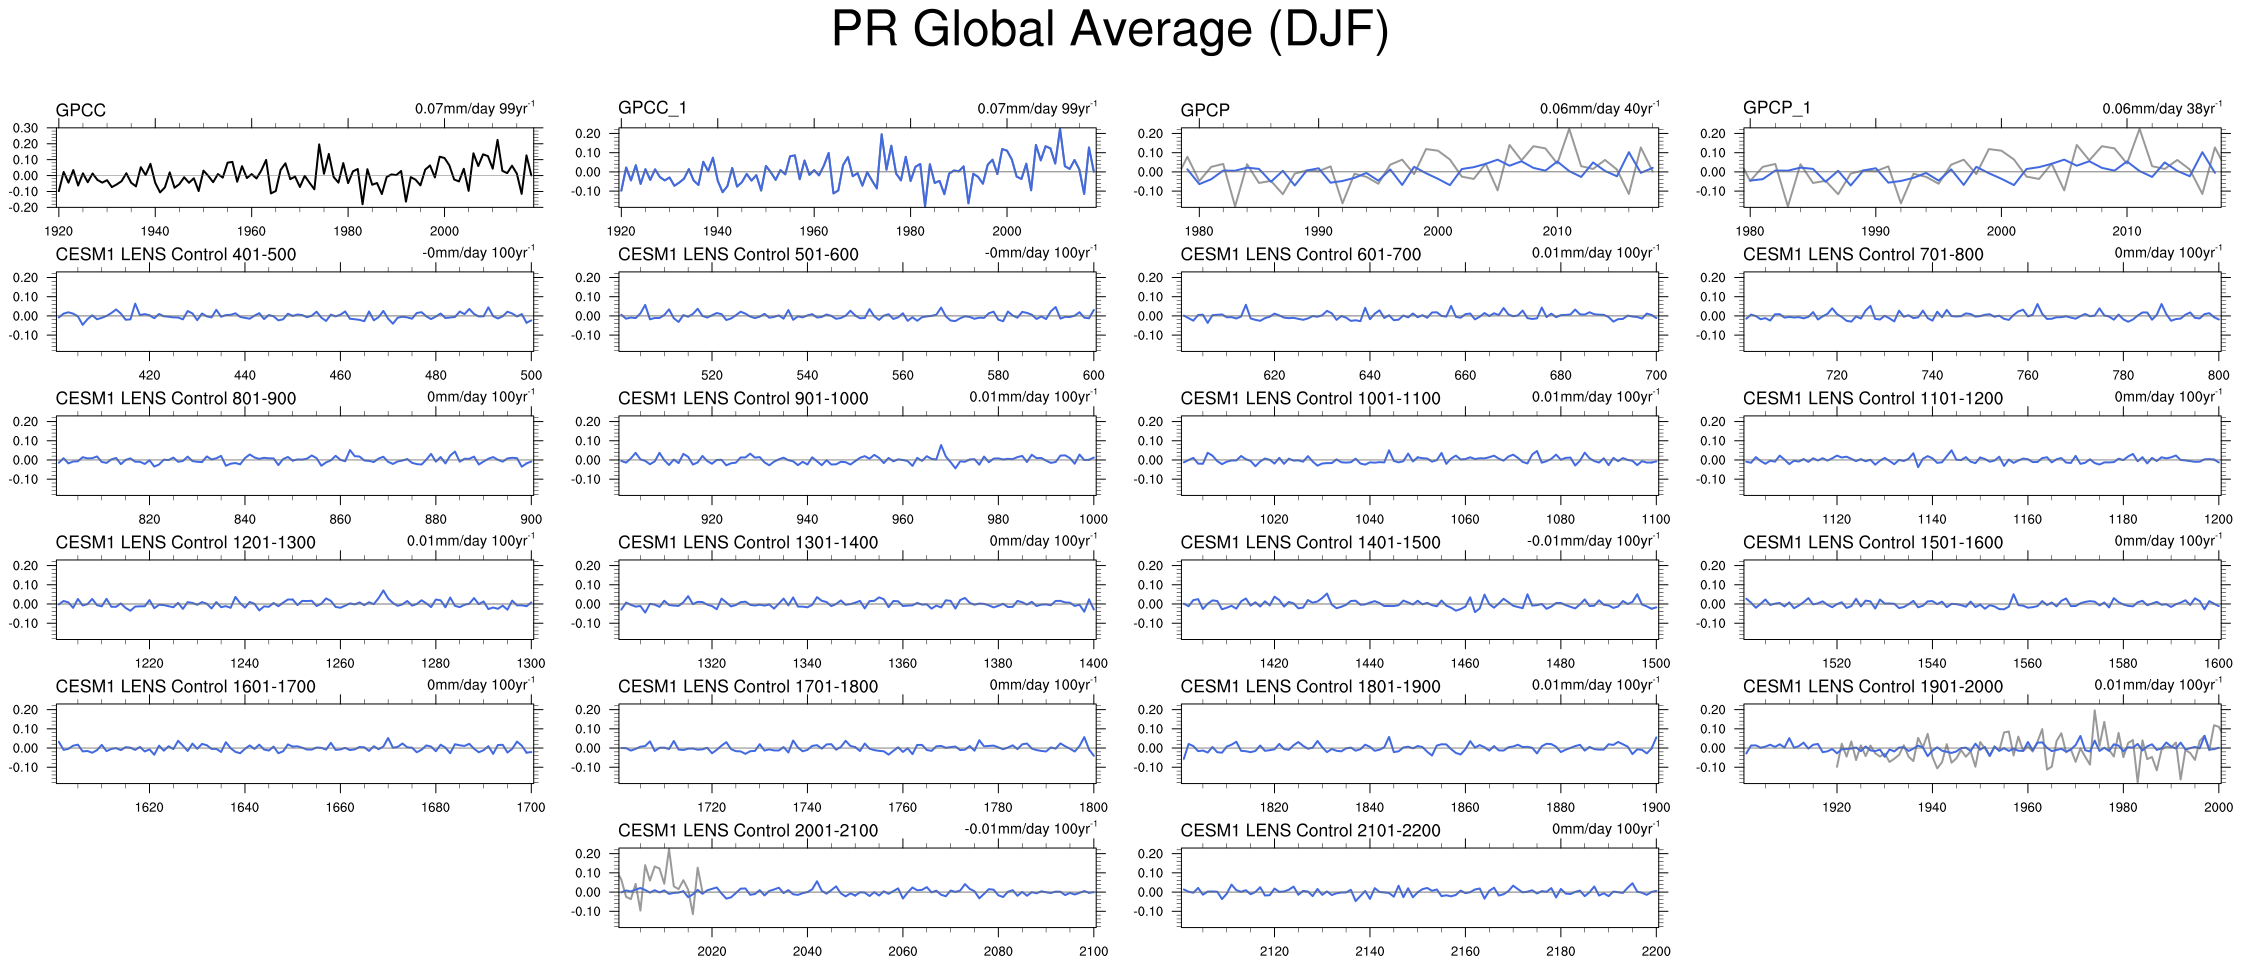Click the CESM1 LENS Control 1201-1300 title
Screen dimensions: 2241x964
[185, 543]
